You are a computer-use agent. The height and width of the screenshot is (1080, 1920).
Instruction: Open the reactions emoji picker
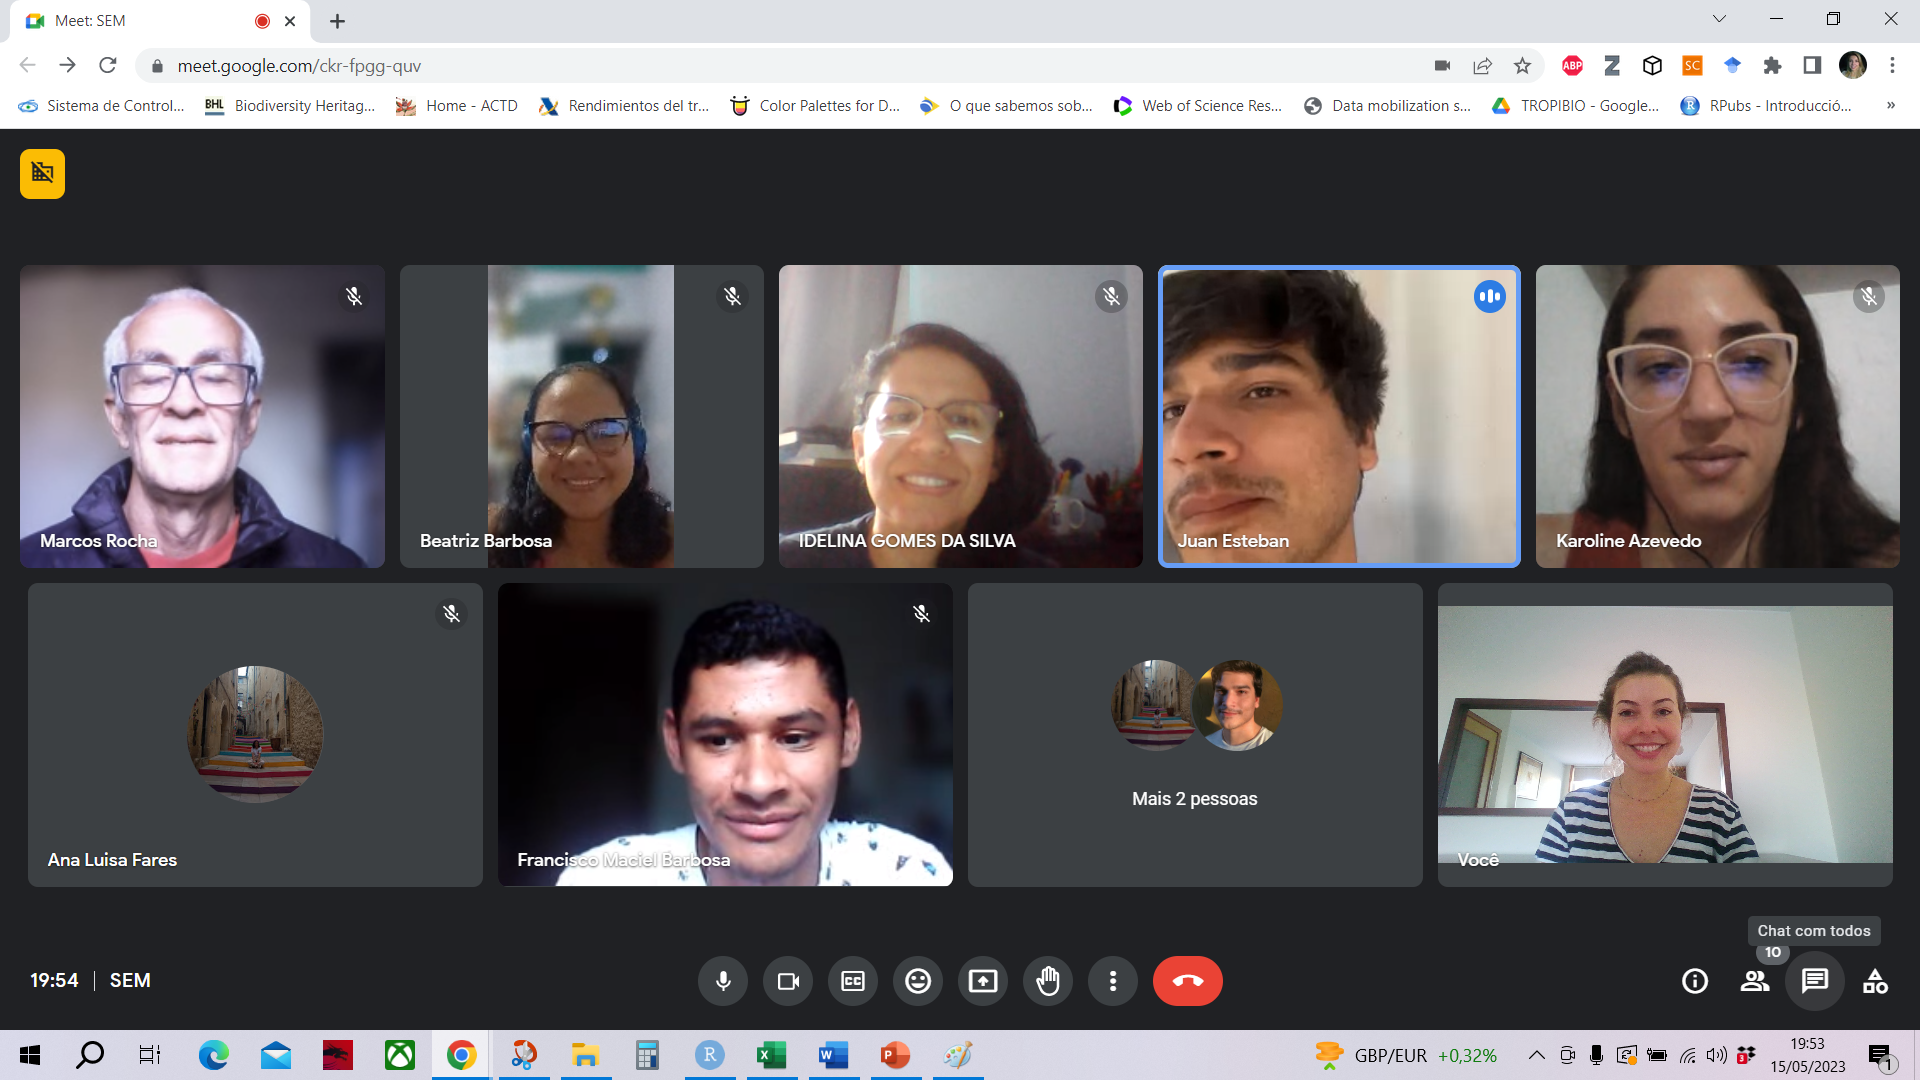(x=917, y=981)
